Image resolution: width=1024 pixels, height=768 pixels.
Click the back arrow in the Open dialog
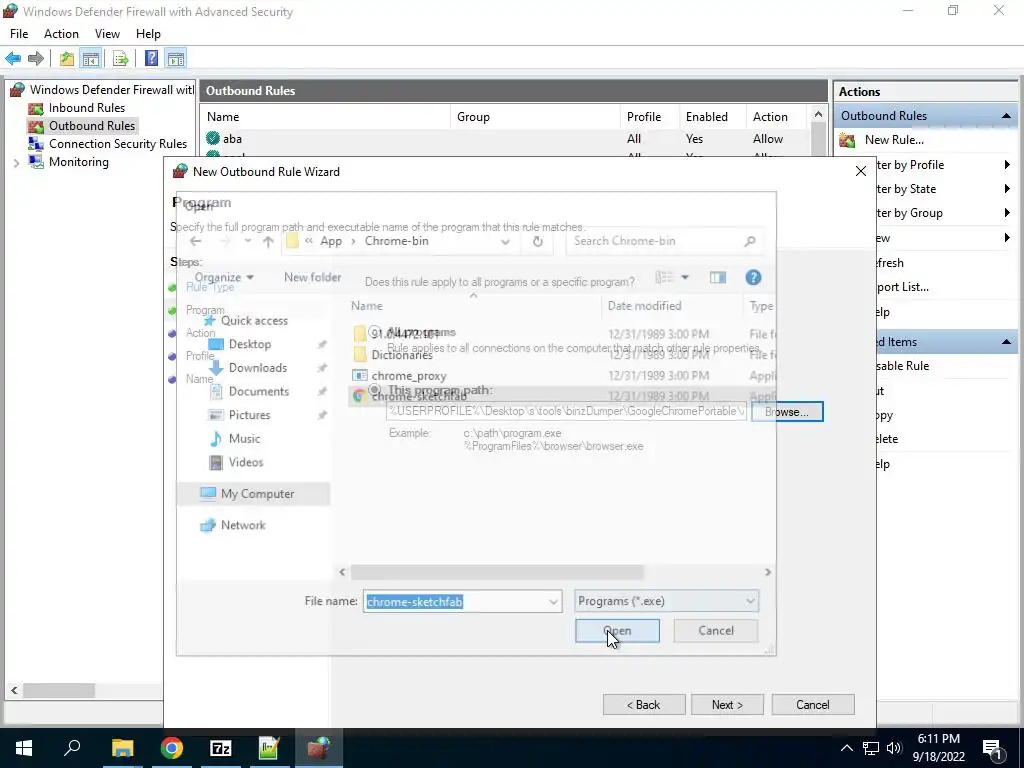tap(195, 241)
